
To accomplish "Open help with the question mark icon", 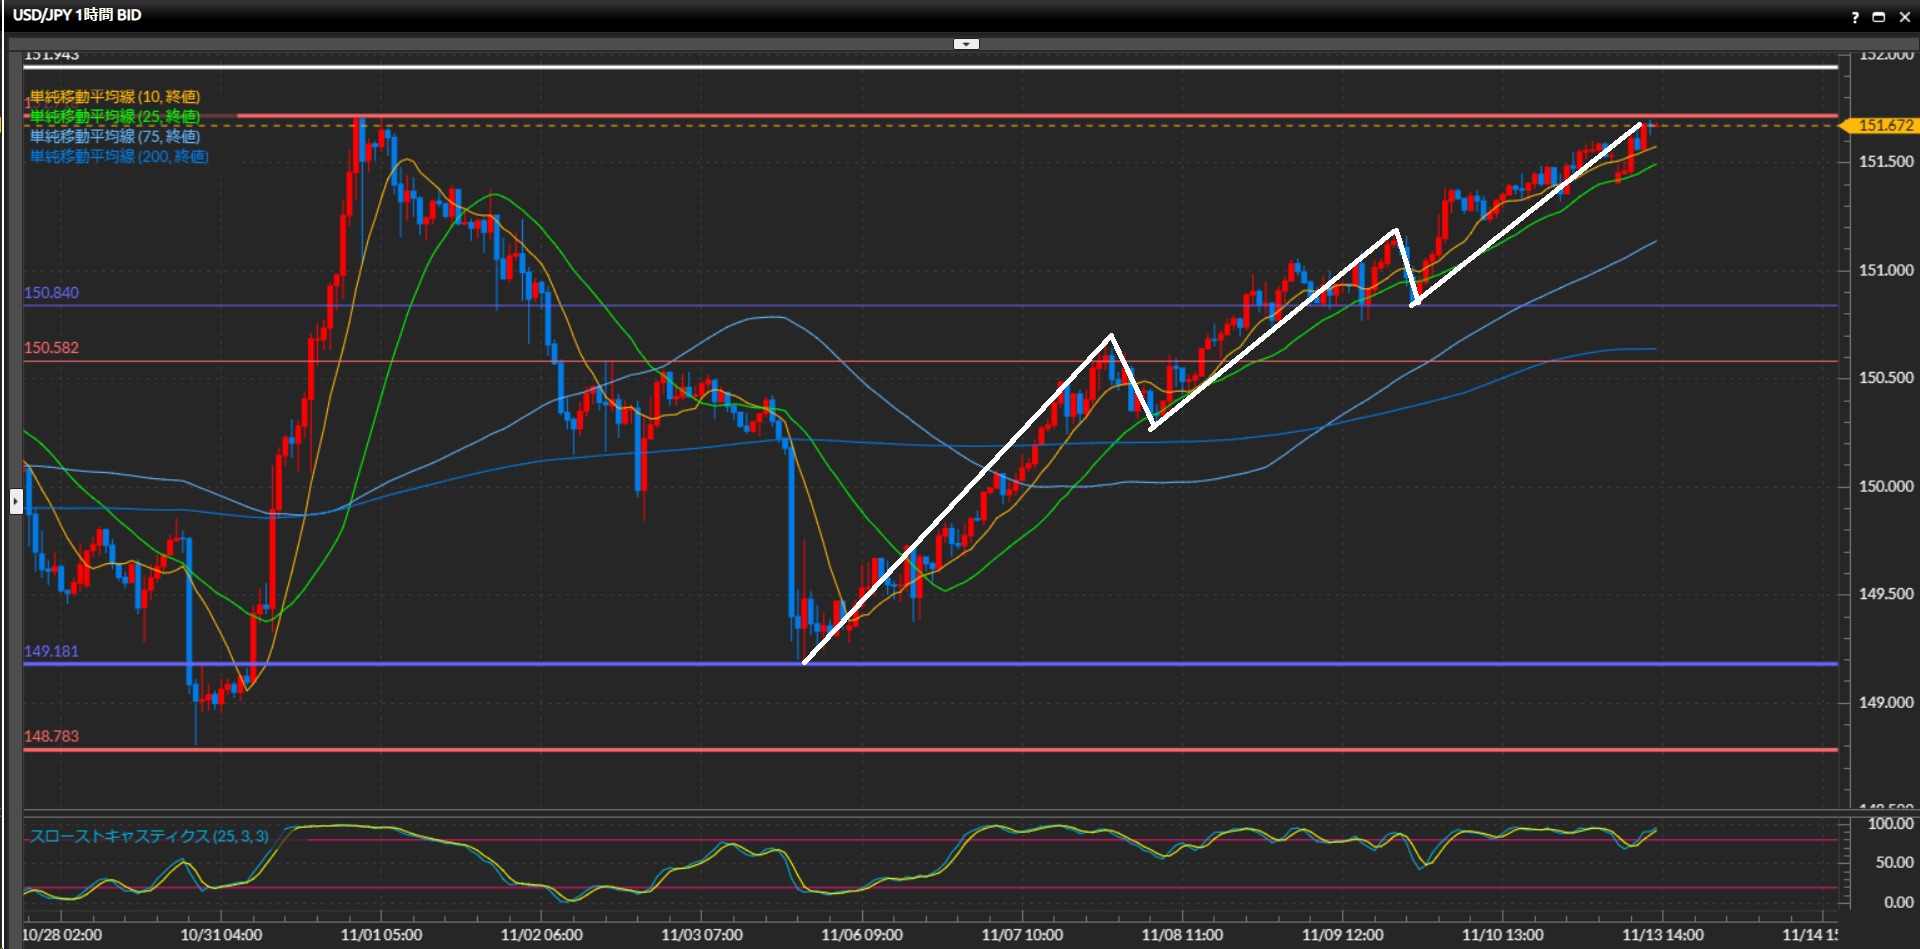I will (1855, 17).
